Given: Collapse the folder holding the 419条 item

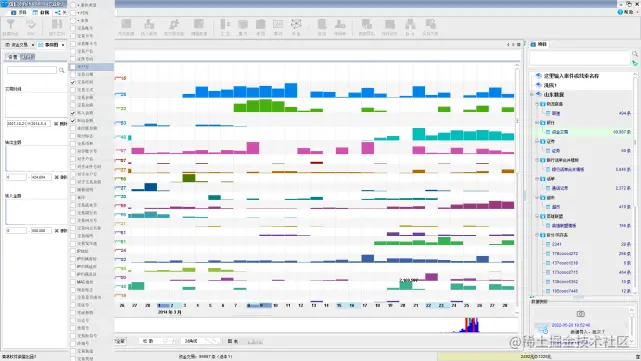Looking at the screenshot, I should click(x=537, y=197).
